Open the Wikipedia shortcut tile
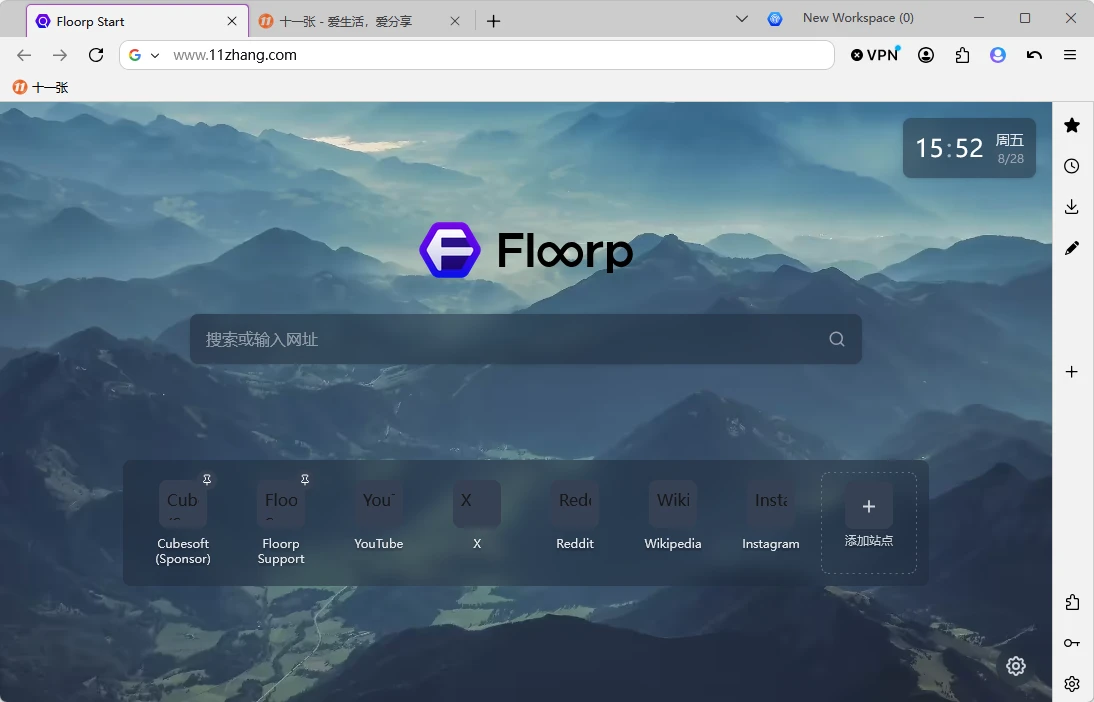The image size is (1094, 702). tap(673, 516)
